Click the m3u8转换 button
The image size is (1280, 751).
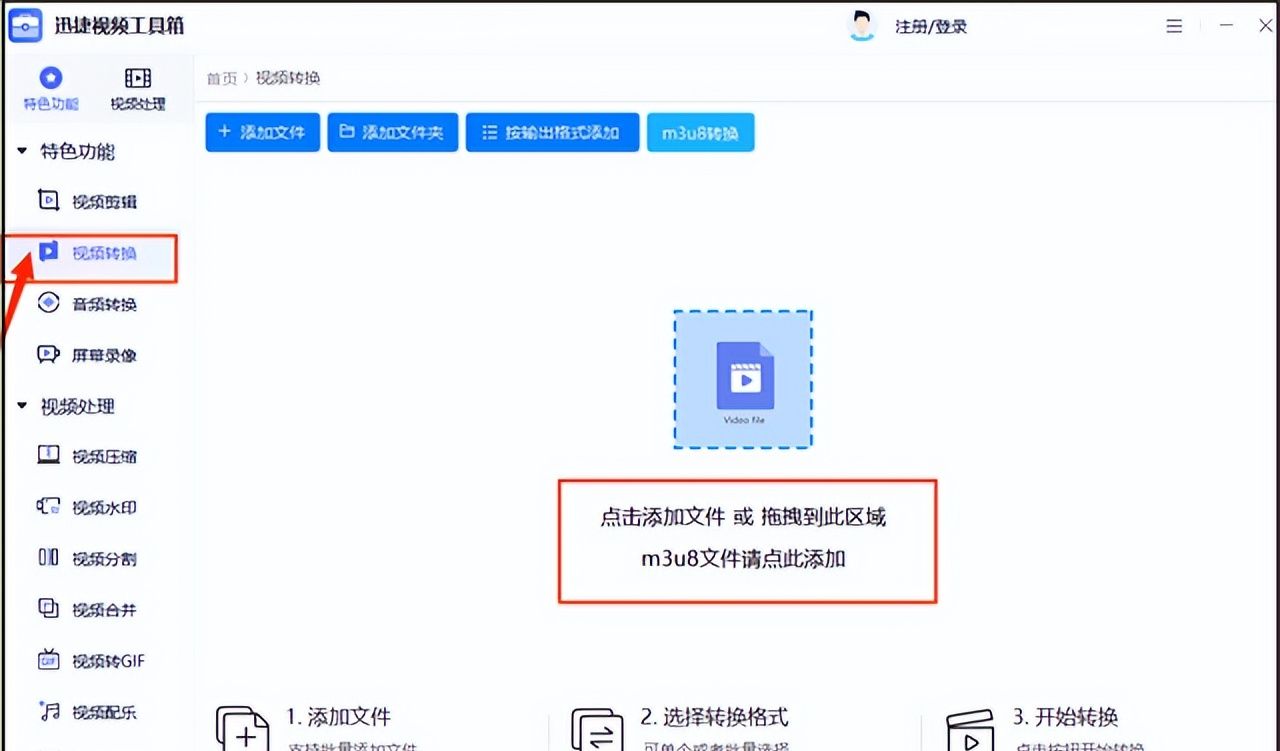pyautogui.click(x=700, y=132)
